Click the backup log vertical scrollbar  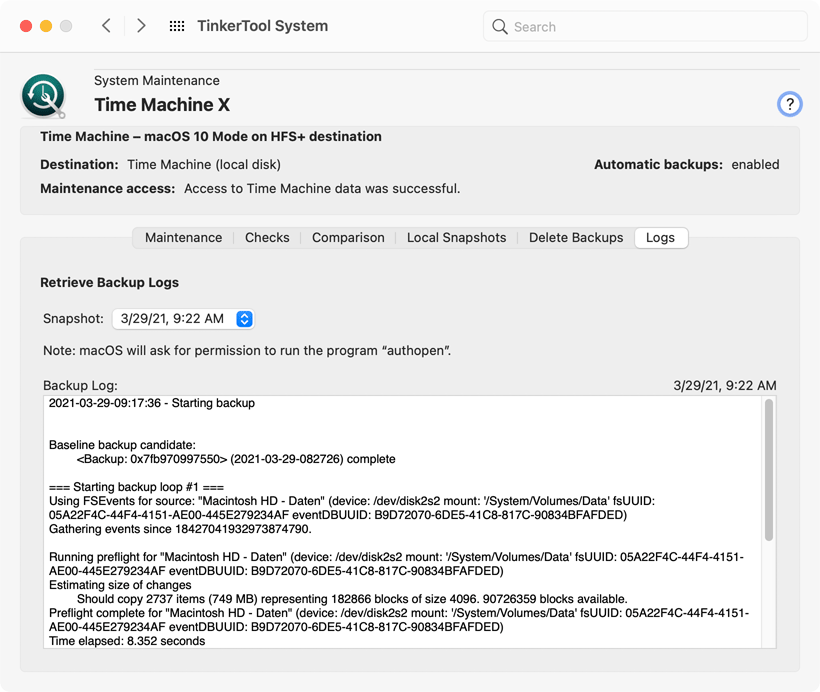click(769, 469)
